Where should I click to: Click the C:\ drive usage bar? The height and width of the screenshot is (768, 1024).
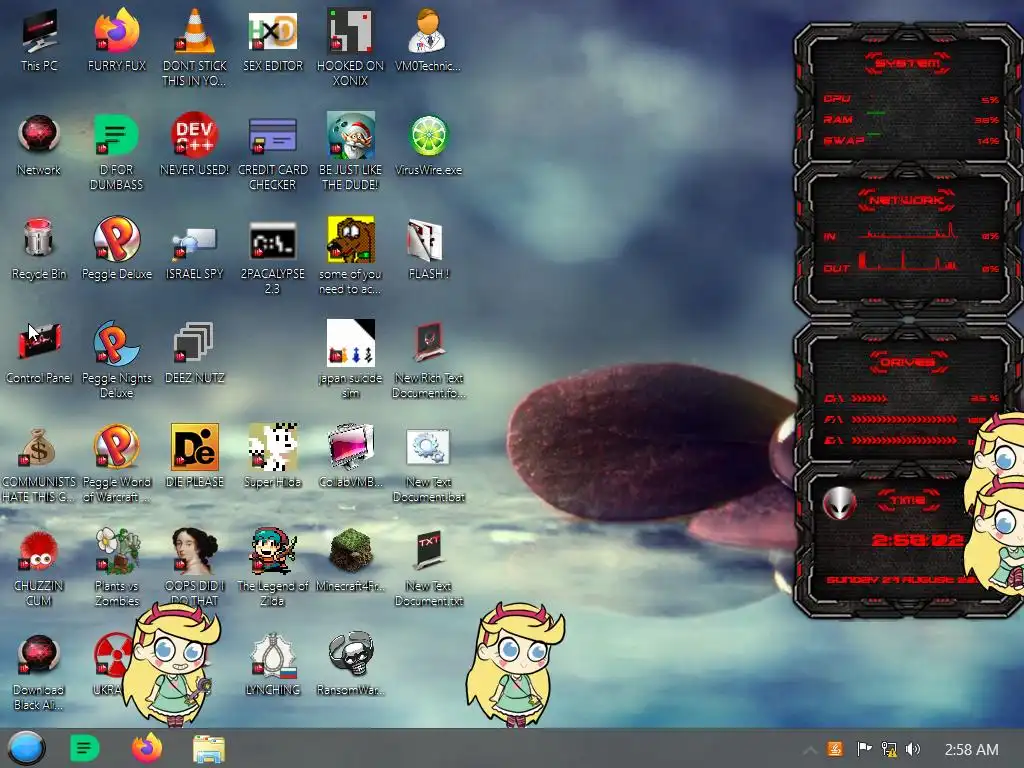(869, 398)
